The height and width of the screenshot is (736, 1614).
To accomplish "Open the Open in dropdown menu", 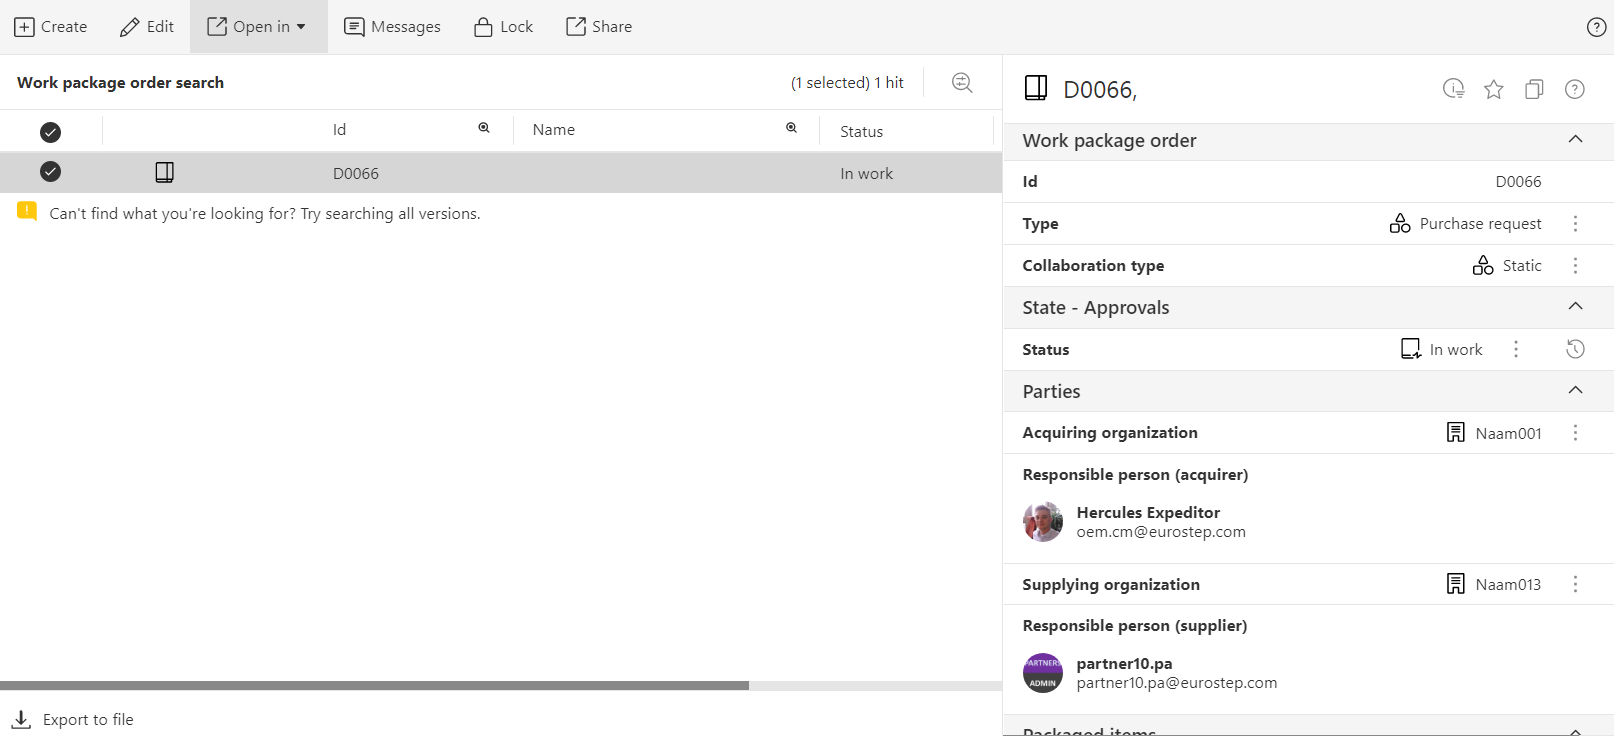I will pyautogui.click(x=258, y=27).
